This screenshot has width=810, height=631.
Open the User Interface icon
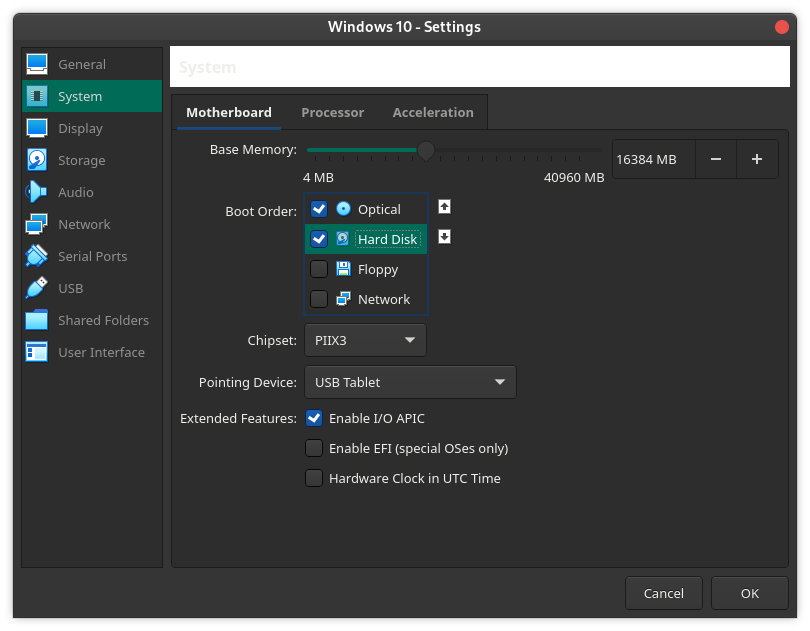[x=37, y=352]
